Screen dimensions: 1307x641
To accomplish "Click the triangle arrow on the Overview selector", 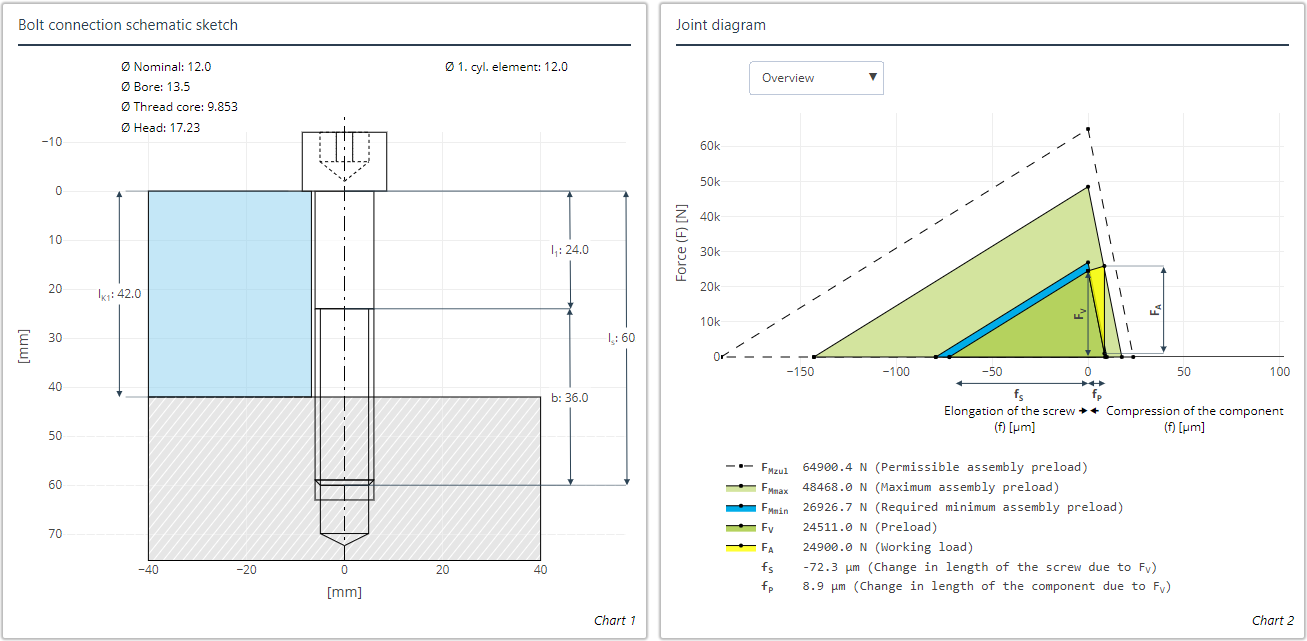I will [x=872, y=77].
